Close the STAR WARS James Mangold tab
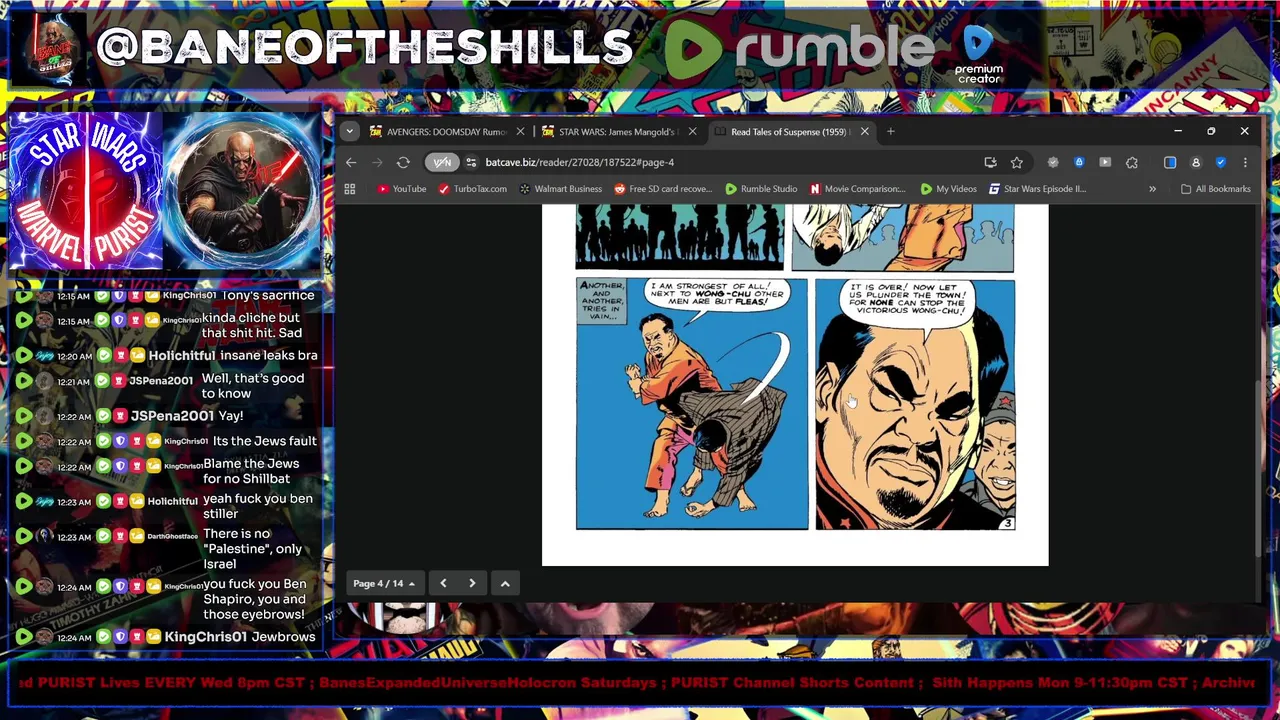 (x=692, y=131)
